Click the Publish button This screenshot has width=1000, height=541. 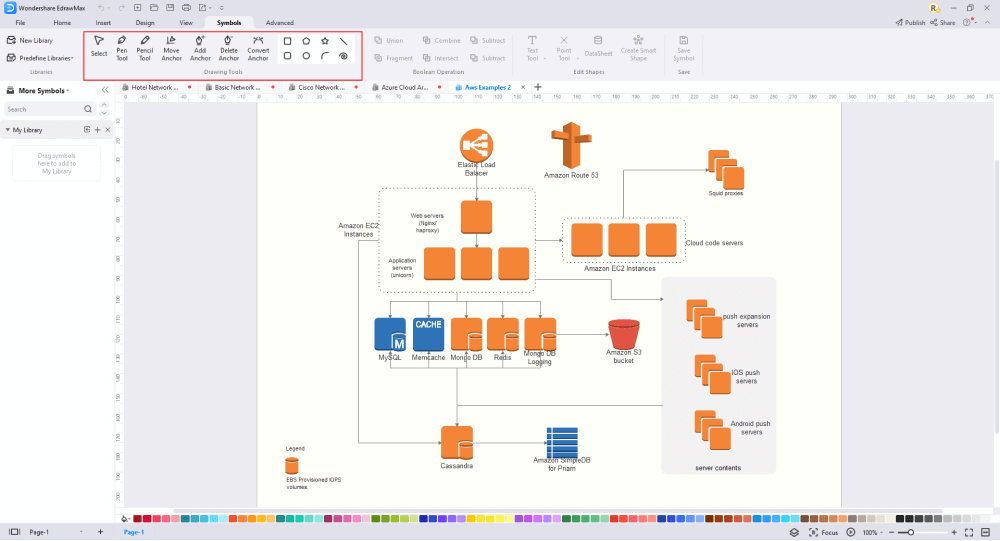910,22
